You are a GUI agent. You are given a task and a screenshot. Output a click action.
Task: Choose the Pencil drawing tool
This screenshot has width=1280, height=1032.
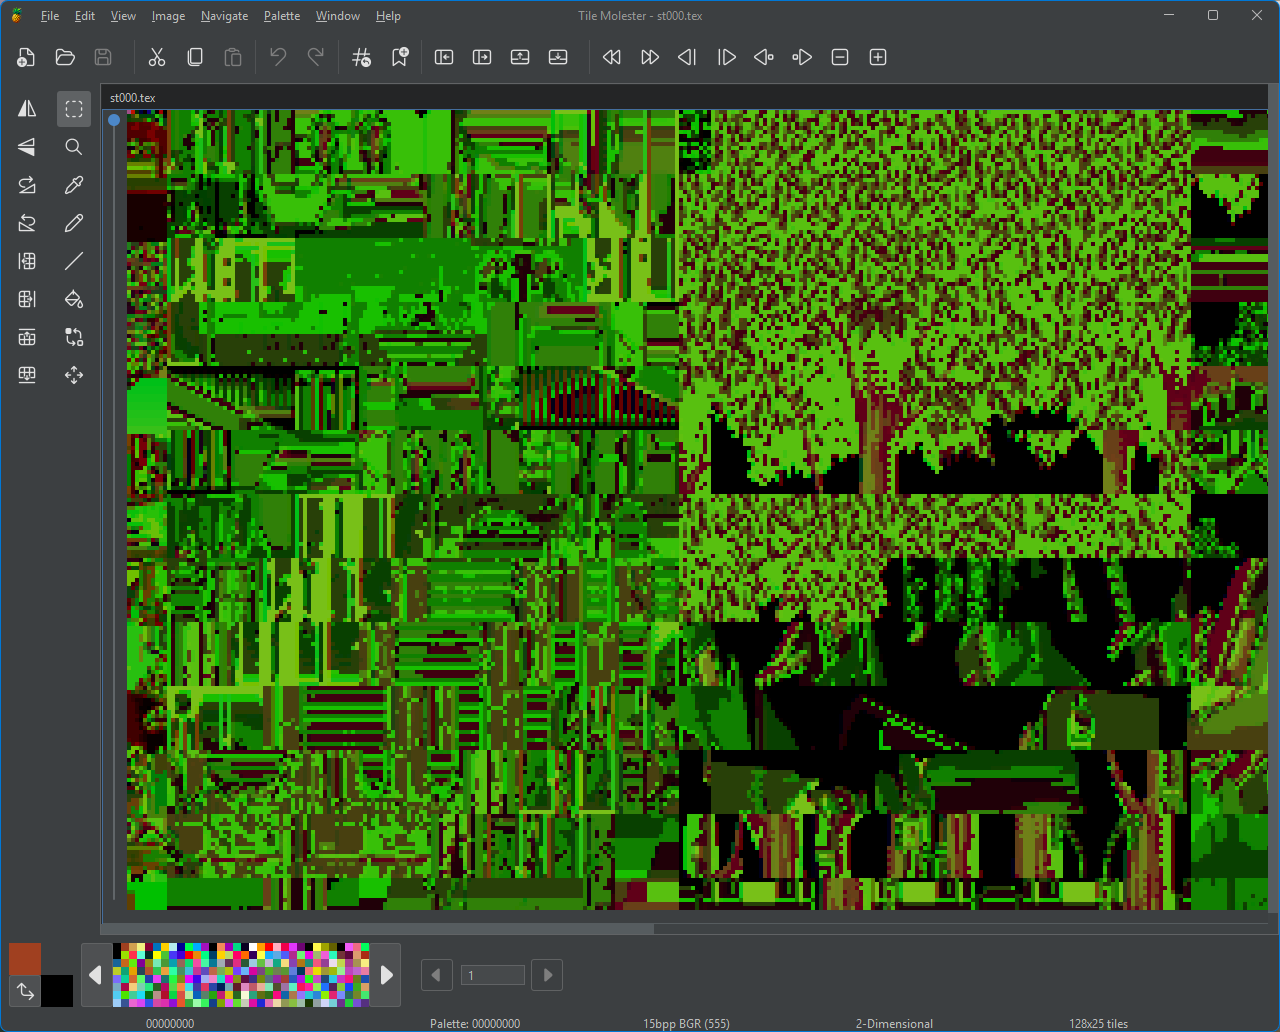(74, 223)
